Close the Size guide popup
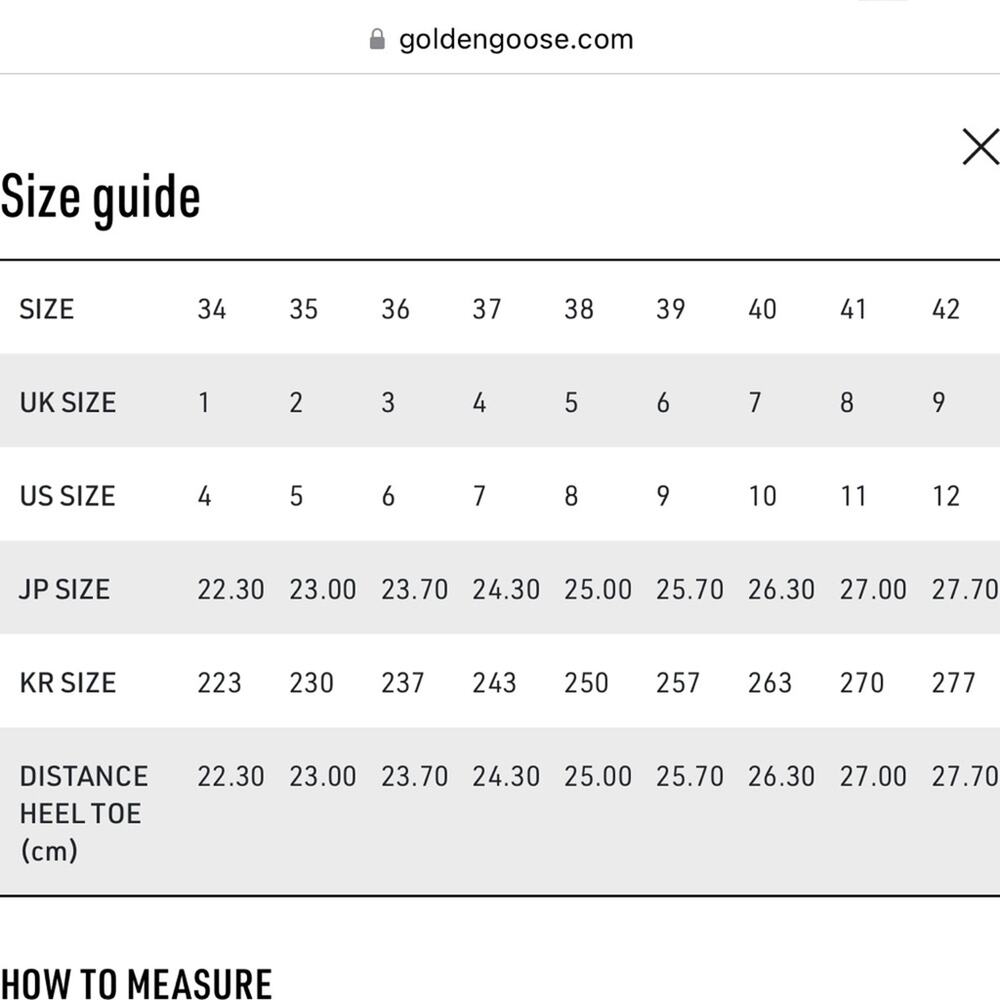1000x1000 pixels. pyautogui.click(x=980, y=147)
